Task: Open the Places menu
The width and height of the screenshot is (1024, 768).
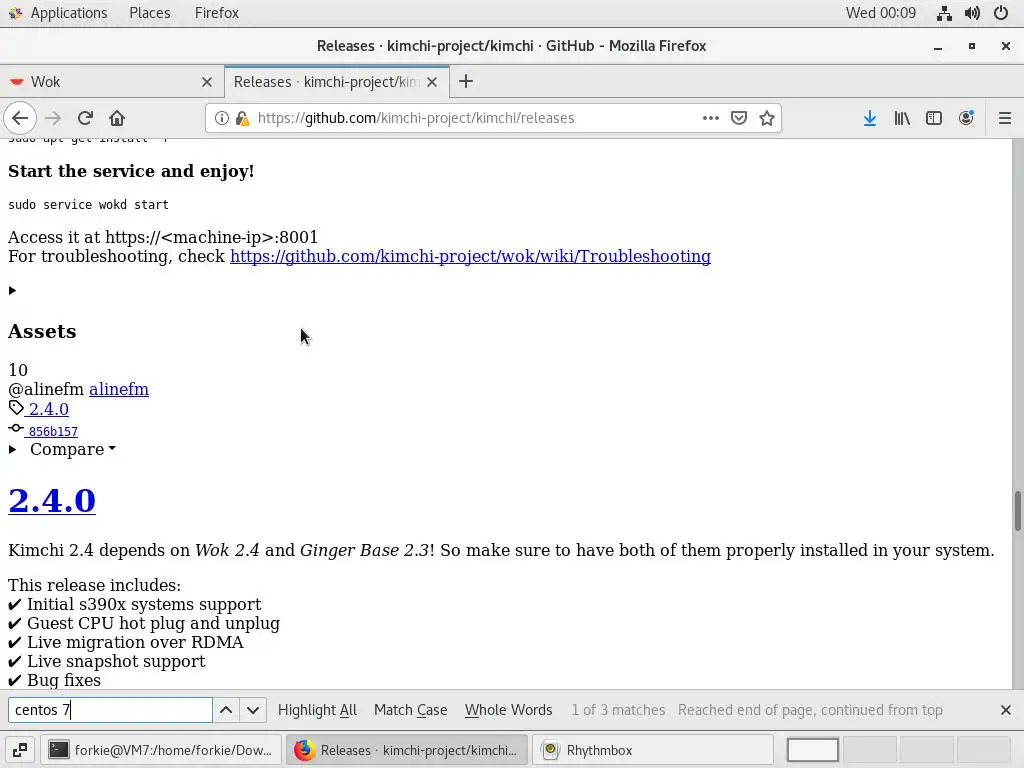Action: pyautogui.click(x=150, y=13)
